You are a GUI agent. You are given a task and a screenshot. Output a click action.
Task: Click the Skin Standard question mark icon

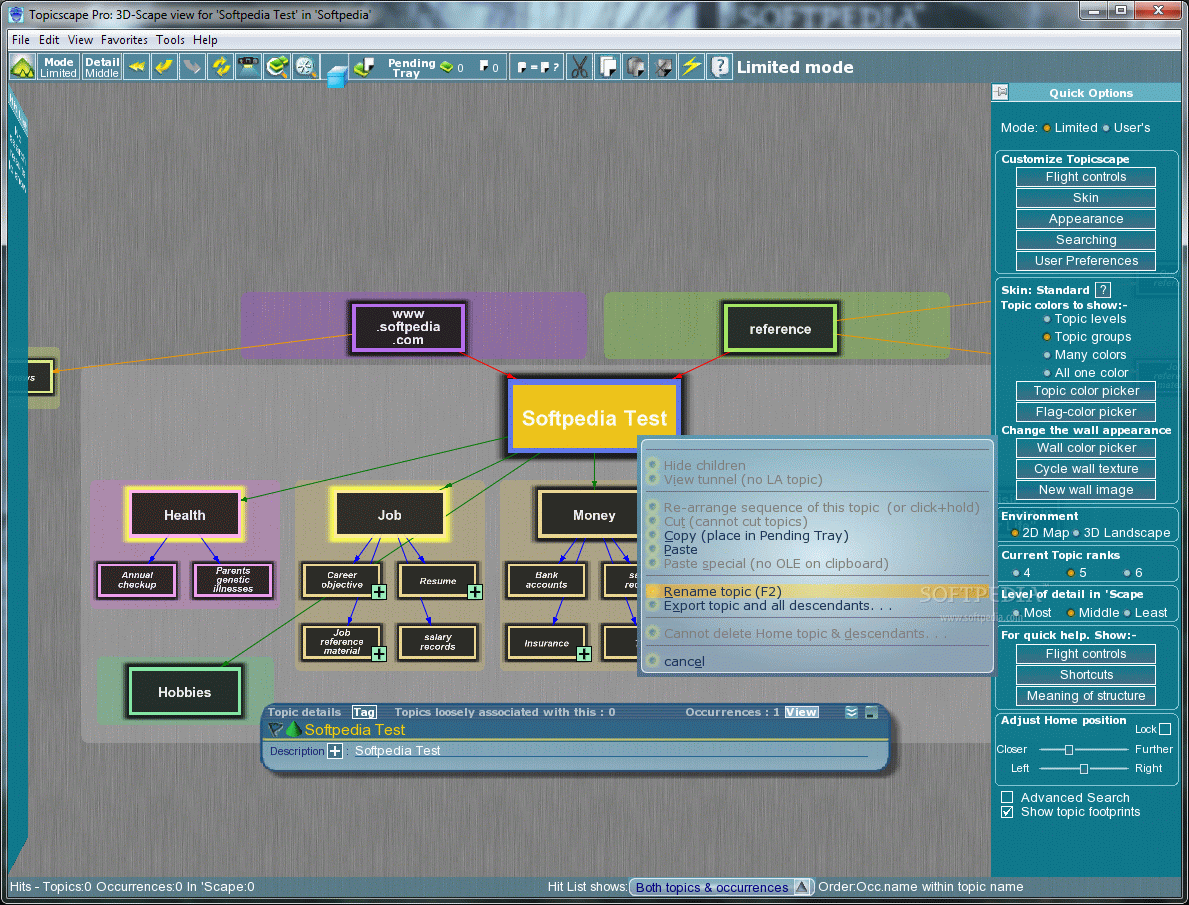[x=1103, y=290]
